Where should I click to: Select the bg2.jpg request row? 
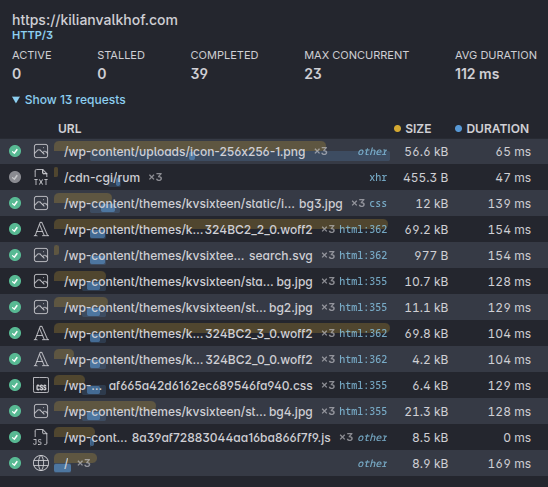(x=274, y=307)
